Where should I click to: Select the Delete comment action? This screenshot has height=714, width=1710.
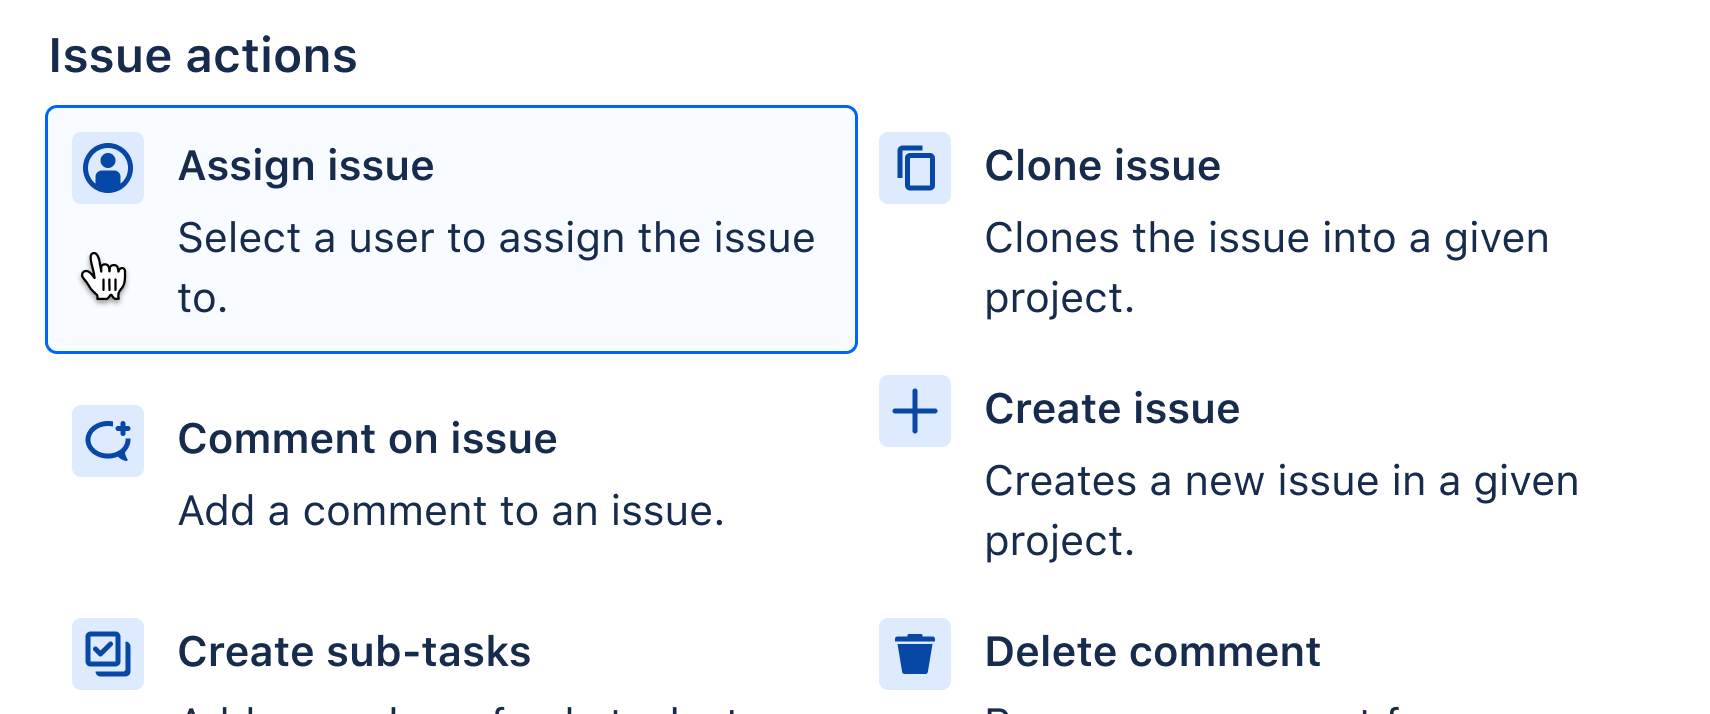pos(1153,651)
